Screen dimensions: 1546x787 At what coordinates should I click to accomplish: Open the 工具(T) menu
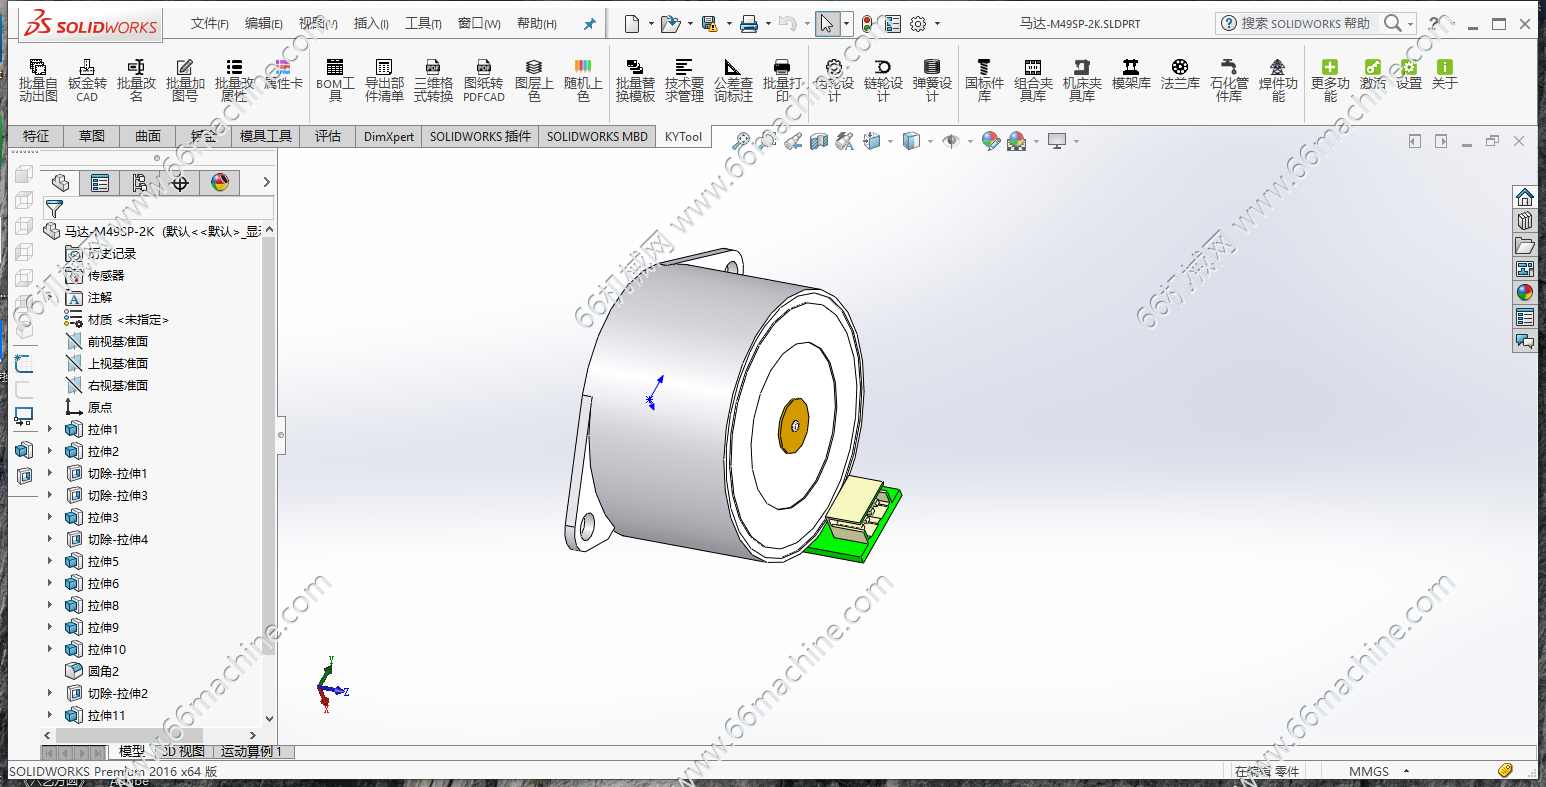pos(423,23)
